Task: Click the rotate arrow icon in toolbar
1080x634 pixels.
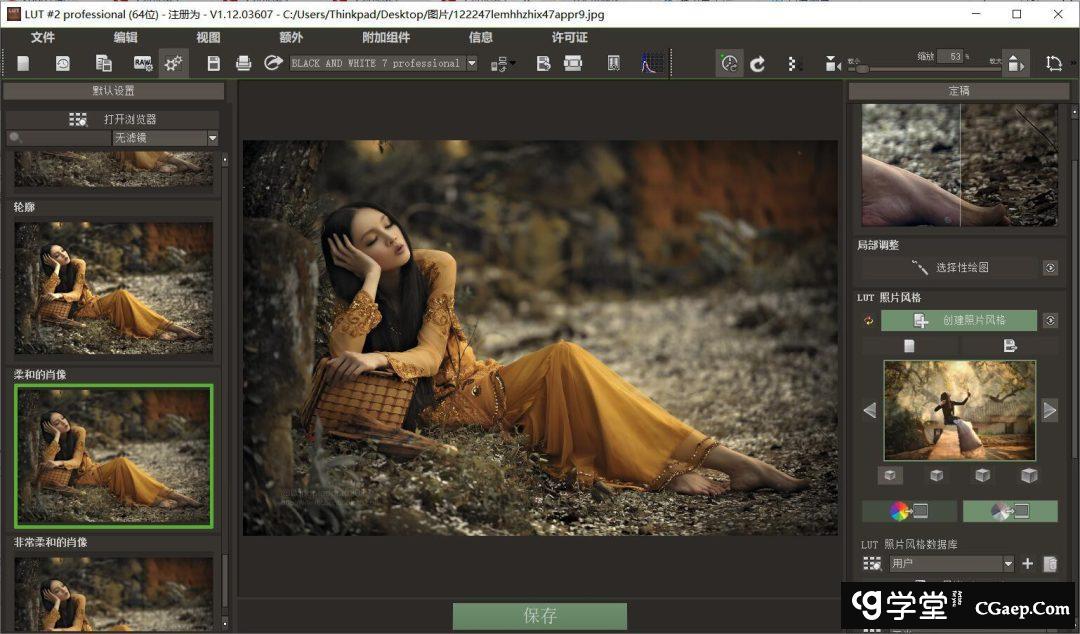Action: [x=758, y=64]
